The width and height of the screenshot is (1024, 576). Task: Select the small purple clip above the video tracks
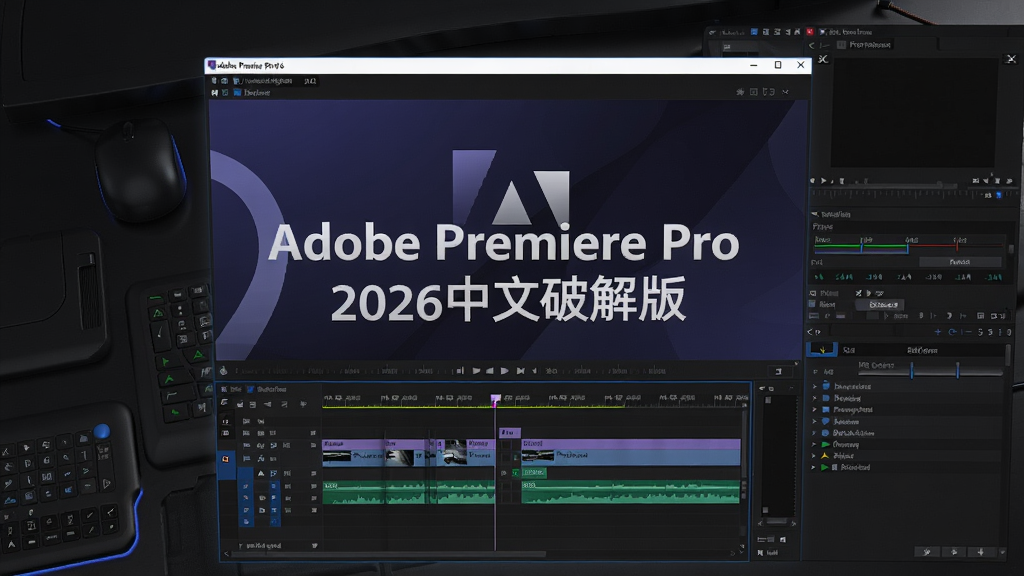click(509, 432)
